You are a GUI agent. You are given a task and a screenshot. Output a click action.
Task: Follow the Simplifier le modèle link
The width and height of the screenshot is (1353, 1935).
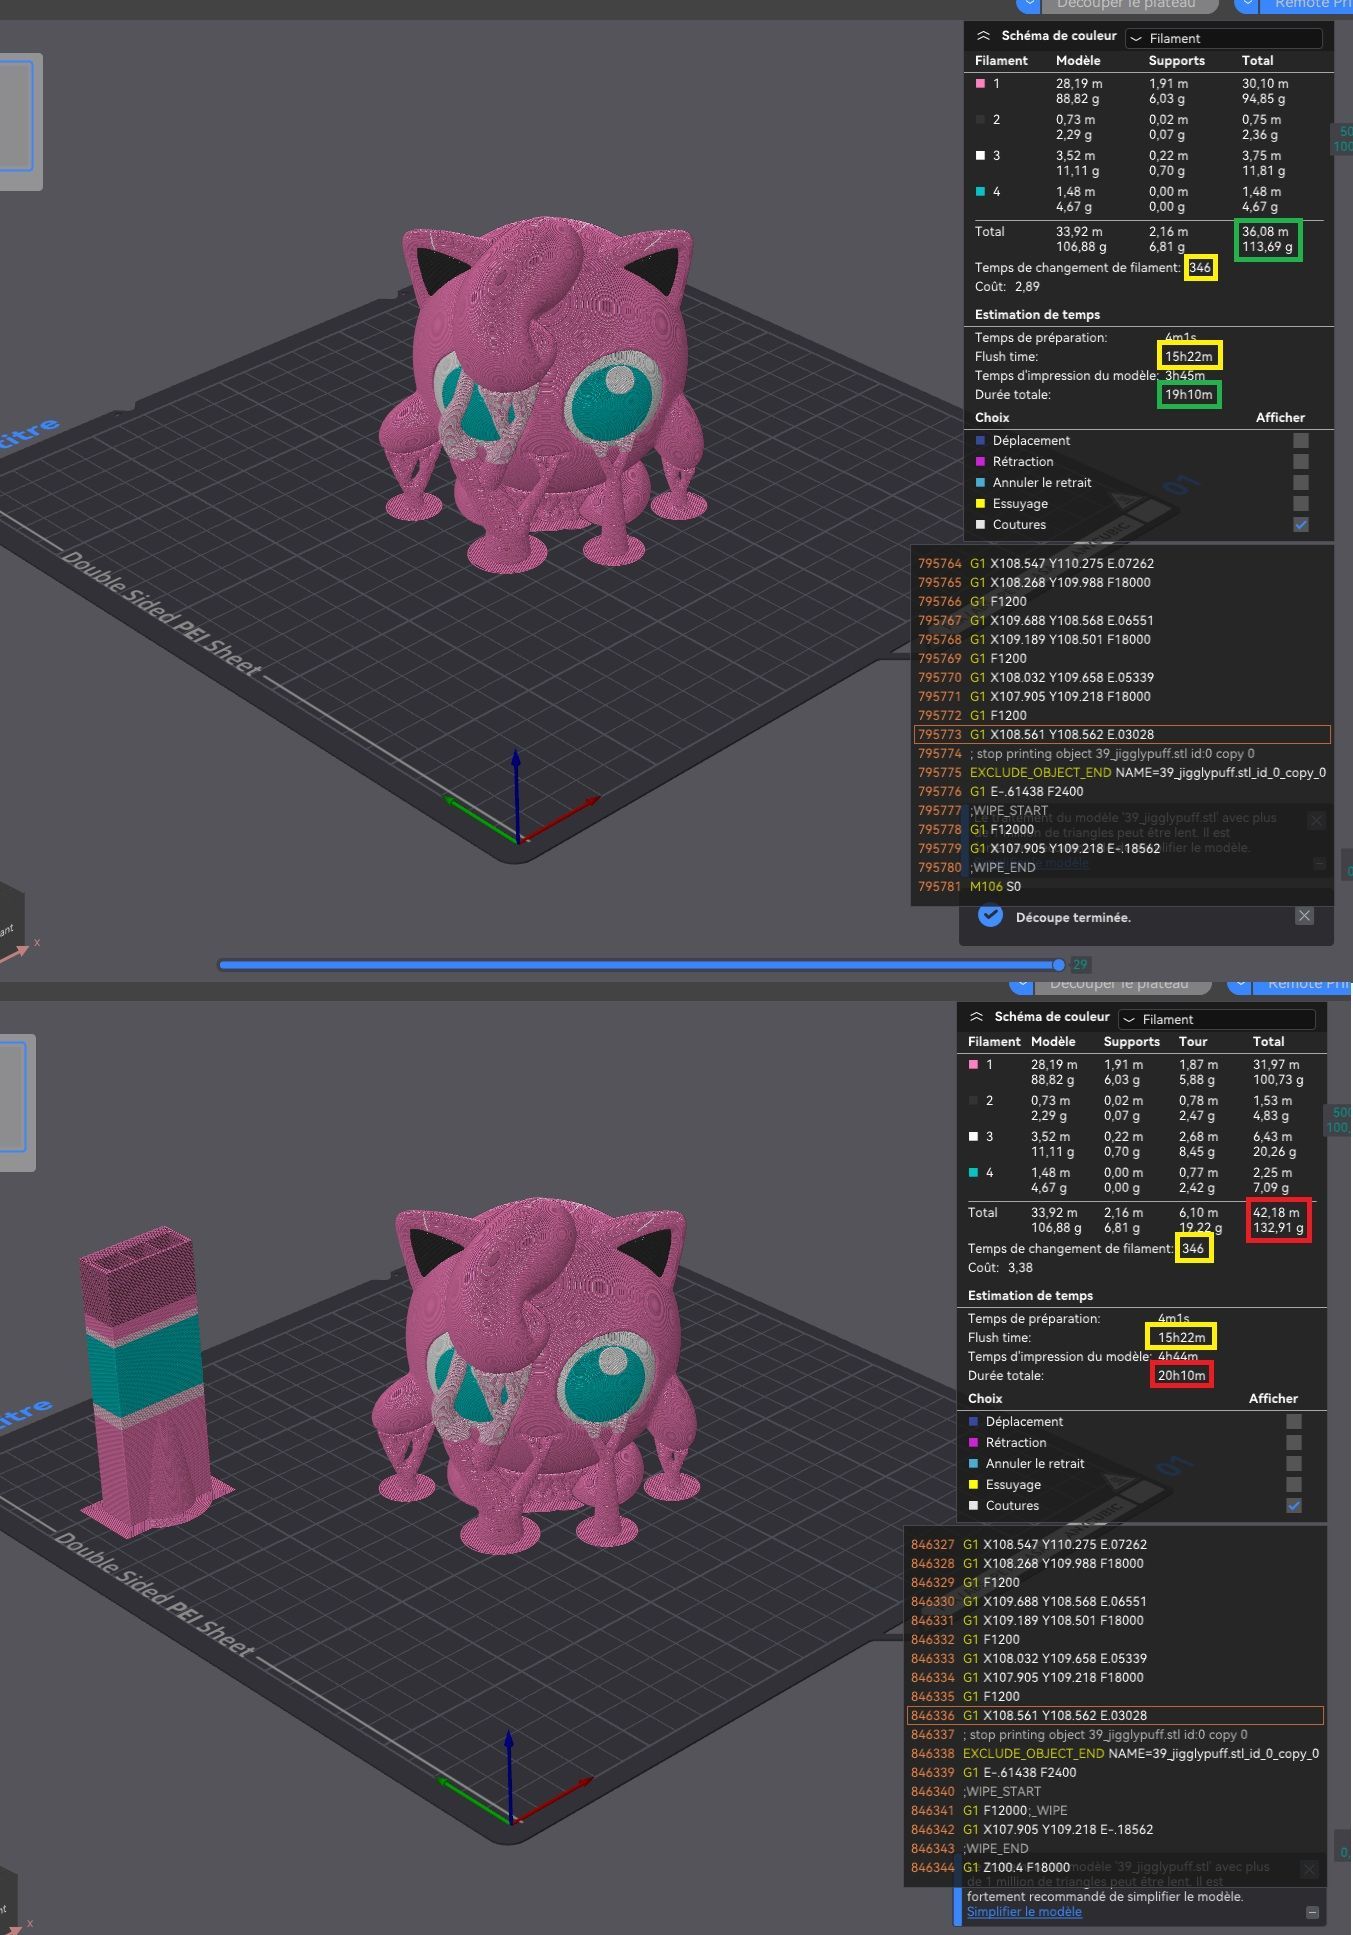coord(1024,1911)
